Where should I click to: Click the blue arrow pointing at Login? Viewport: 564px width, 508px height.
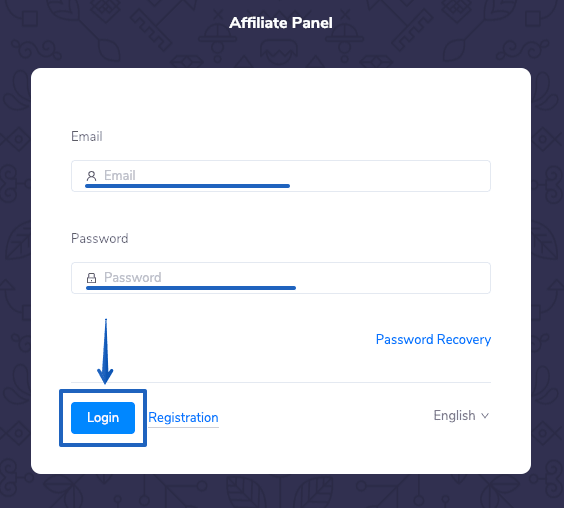[x=105, y=351]
